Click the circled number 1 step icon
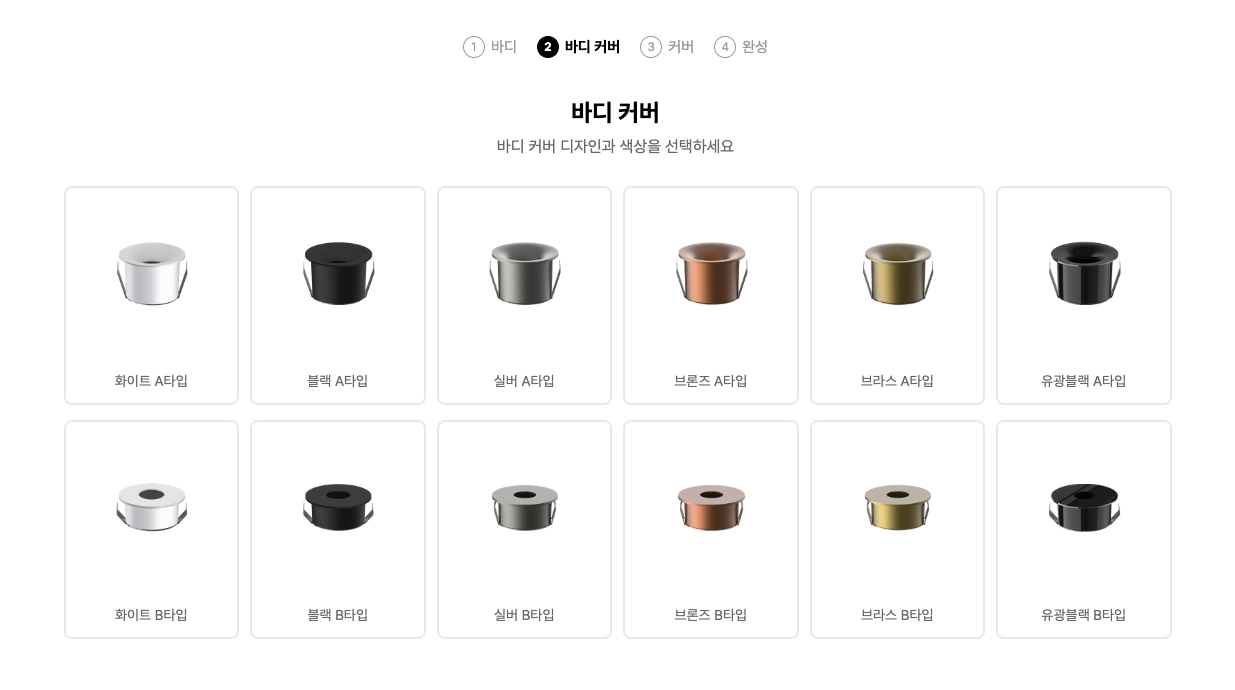This screenshot has width=1235, height=690. 474,47
